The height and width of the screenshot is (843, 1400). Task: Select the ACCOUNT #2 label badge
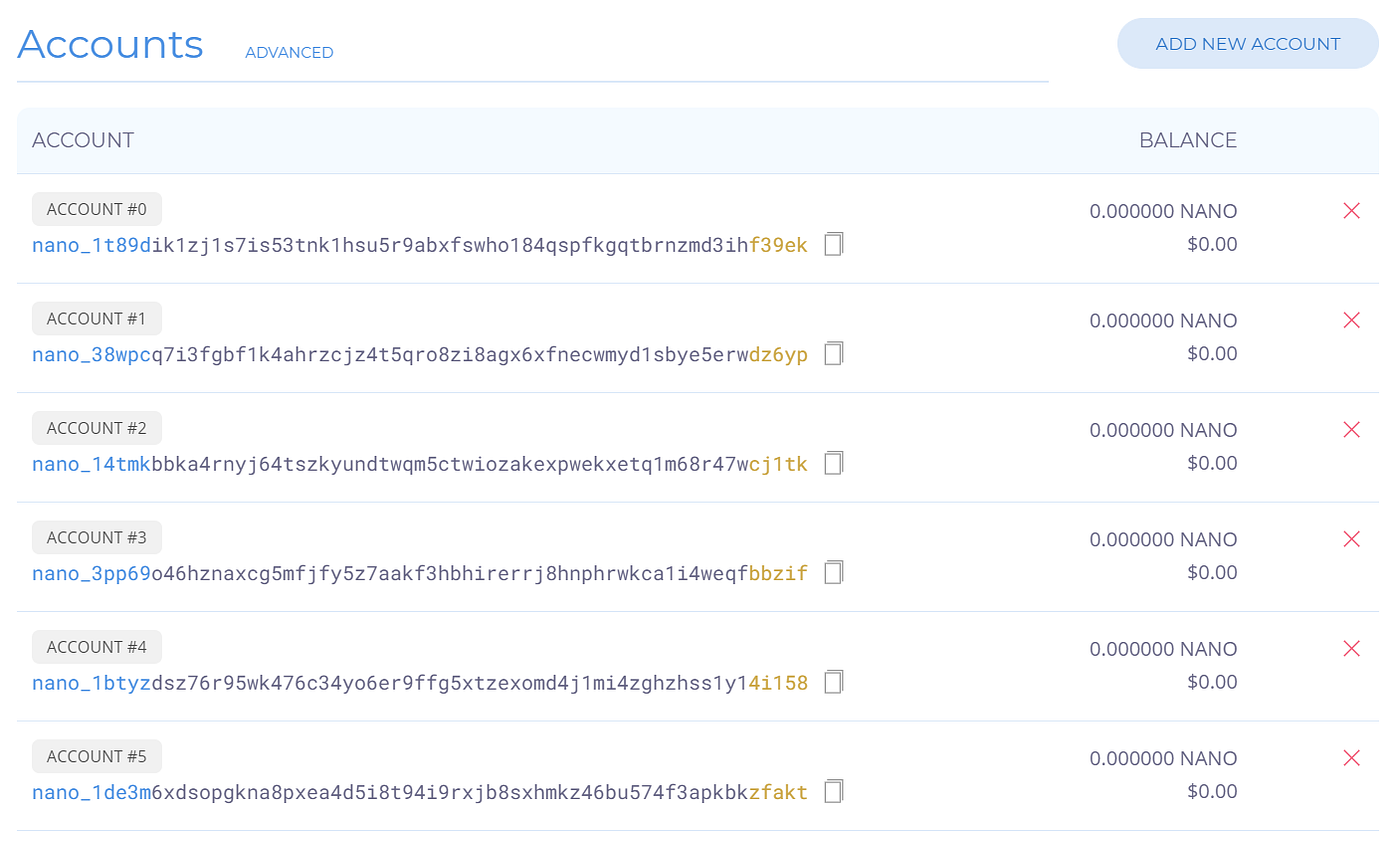[97, 428]
